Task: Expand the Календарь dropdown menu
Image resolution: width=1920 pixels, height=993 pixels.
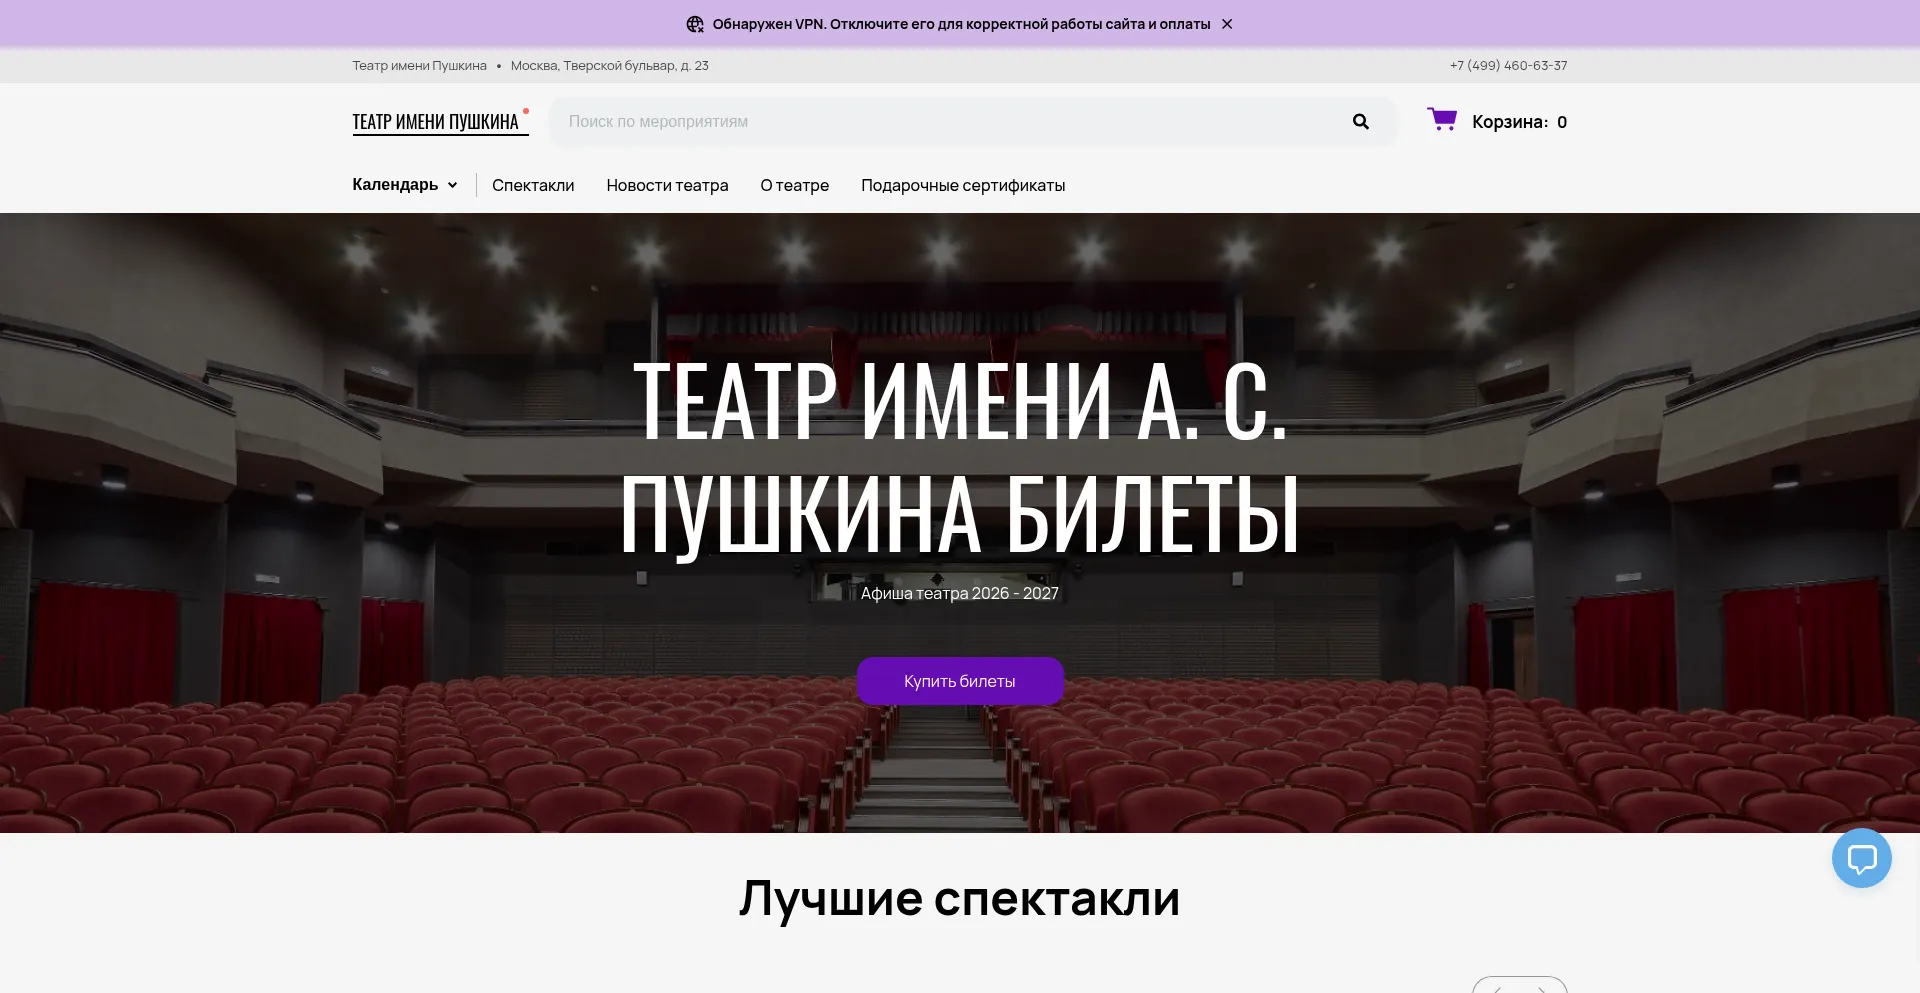Action: click(404, 185)
